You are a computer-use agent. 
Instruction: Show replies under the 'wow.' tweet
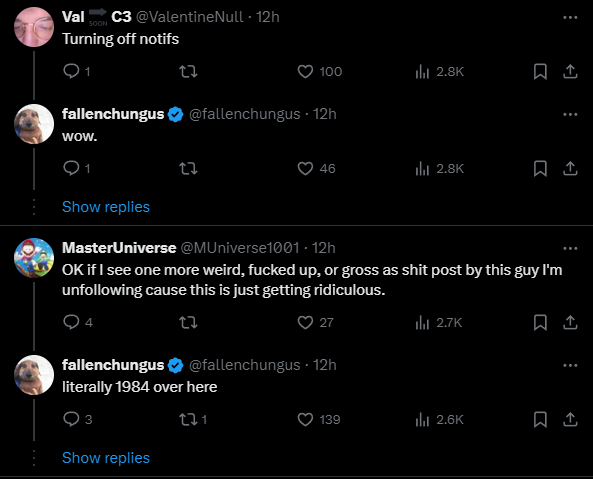106,207
